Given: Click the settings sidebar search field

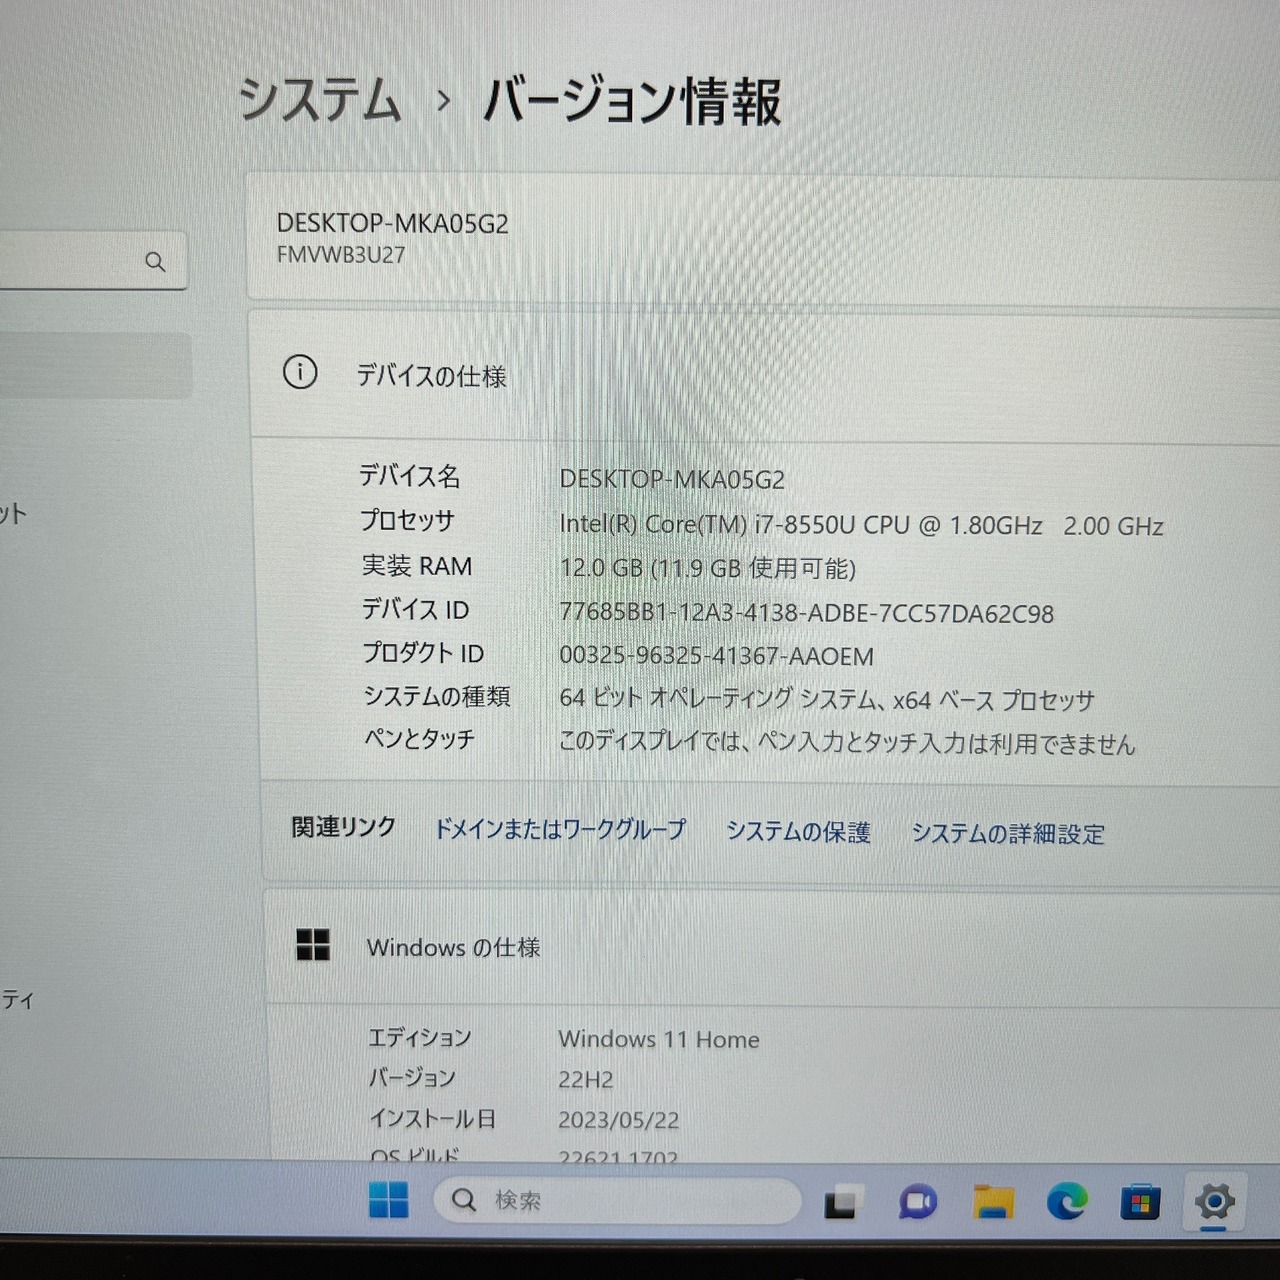Looking at the screenshot, I should (93, 261).
